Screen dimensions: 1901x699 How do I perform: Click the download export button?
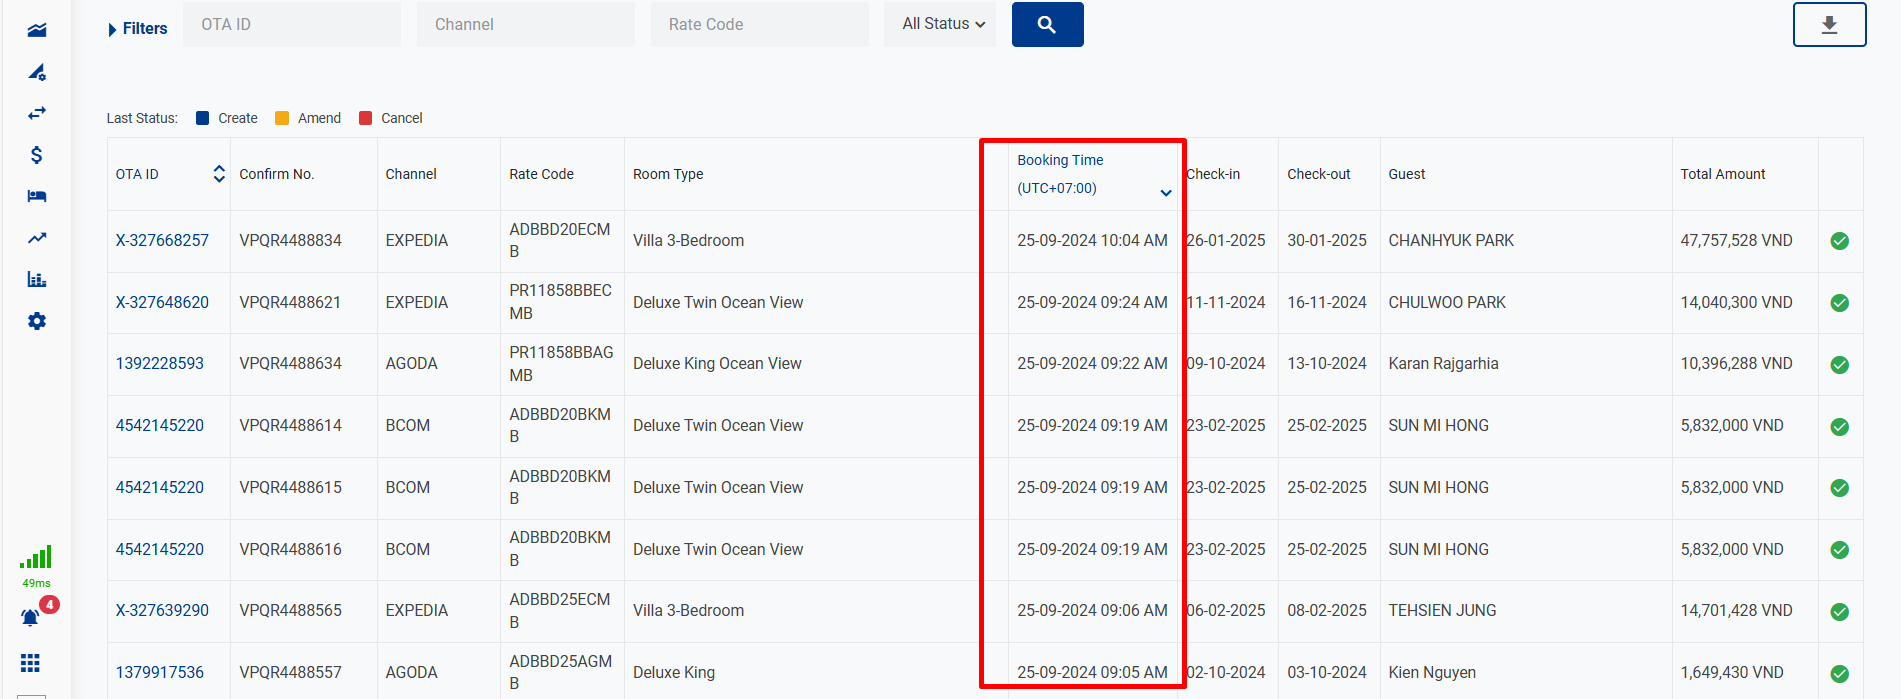(1829, 25)
